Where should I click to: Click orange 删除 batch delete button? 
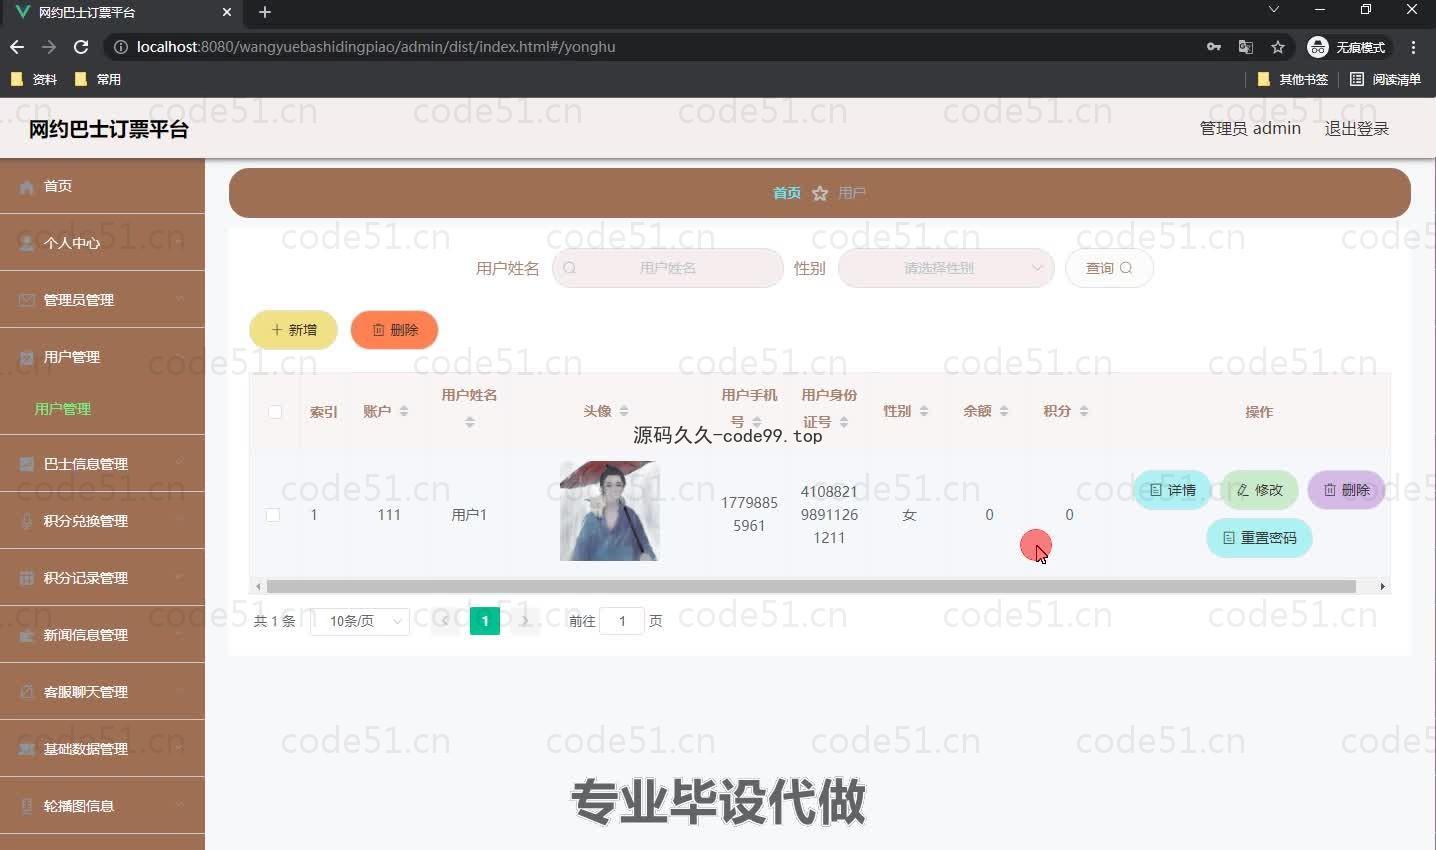pyautogui.click(x=394, y=330)
